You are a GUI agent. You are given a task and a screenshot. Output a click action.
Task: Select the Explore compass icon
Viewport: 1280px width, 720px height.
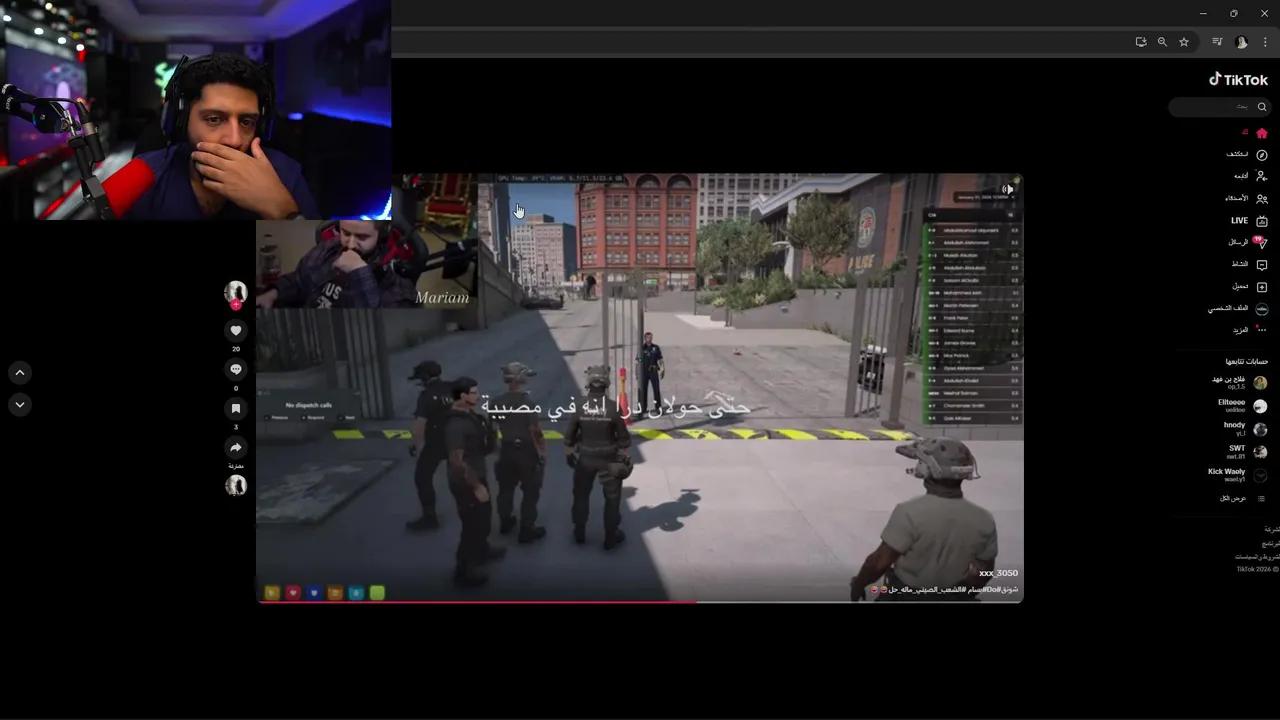tap(1262, 154)
